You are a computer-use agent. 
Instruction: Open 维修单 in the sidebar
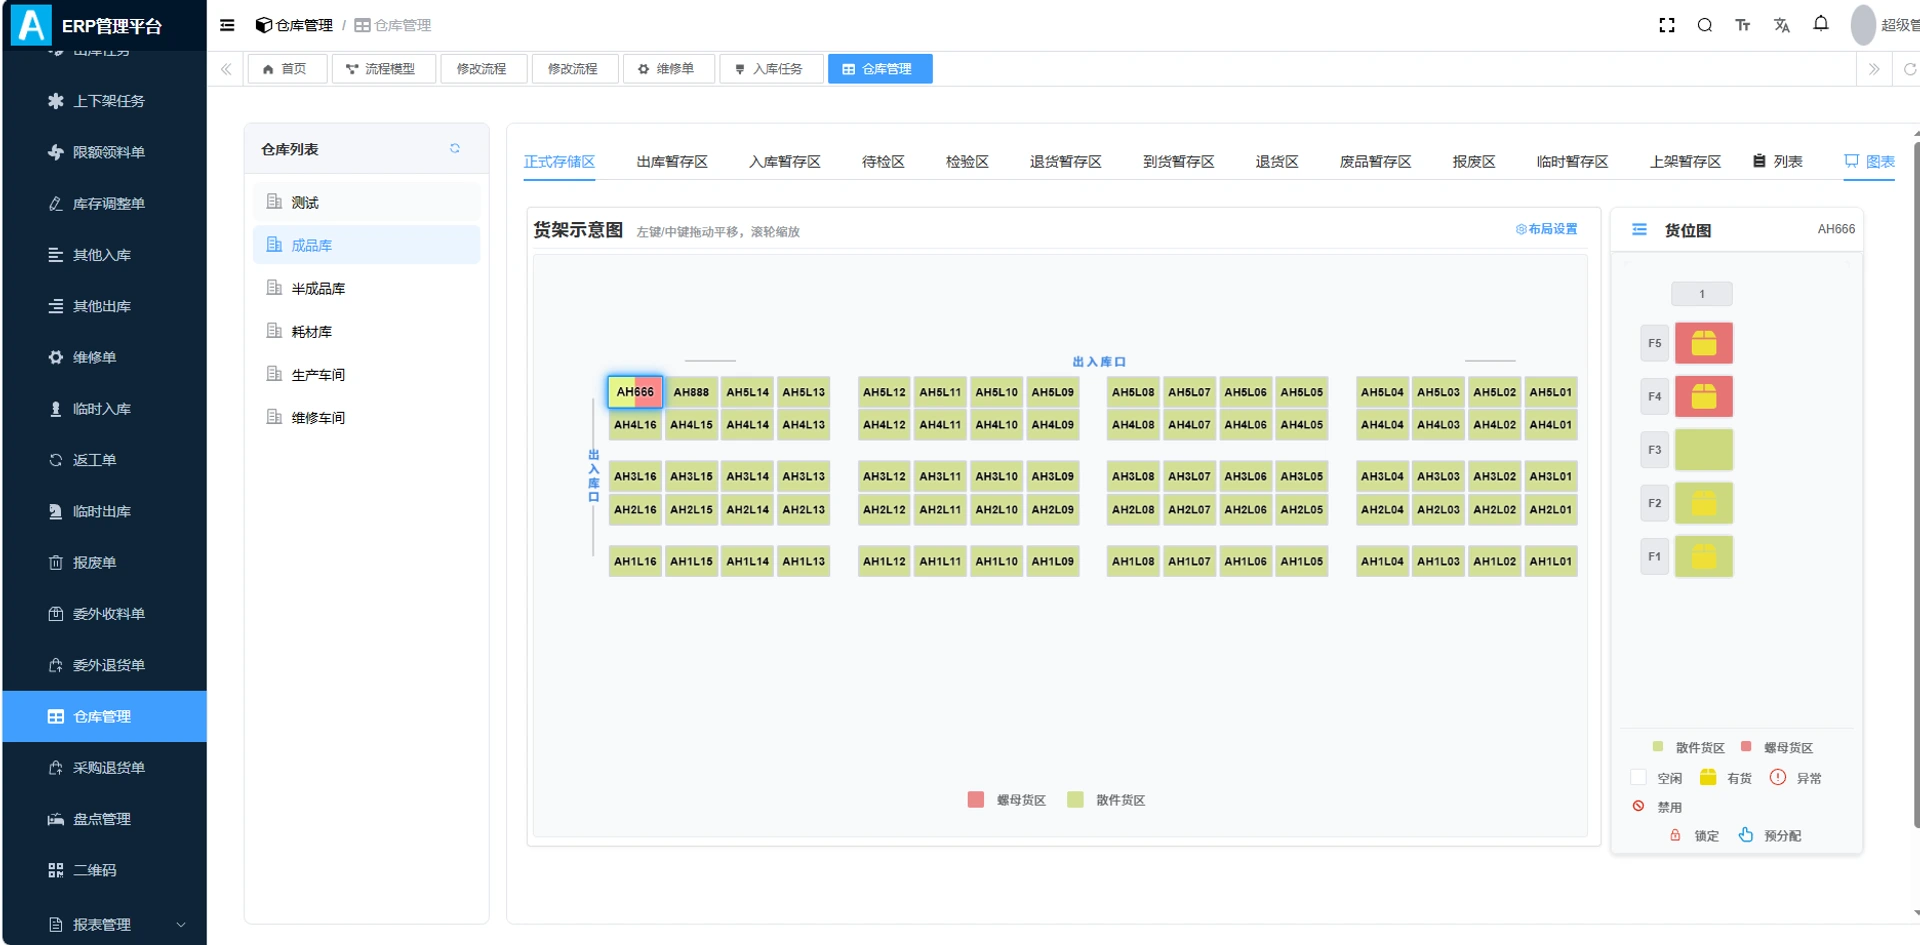(104, 357)
